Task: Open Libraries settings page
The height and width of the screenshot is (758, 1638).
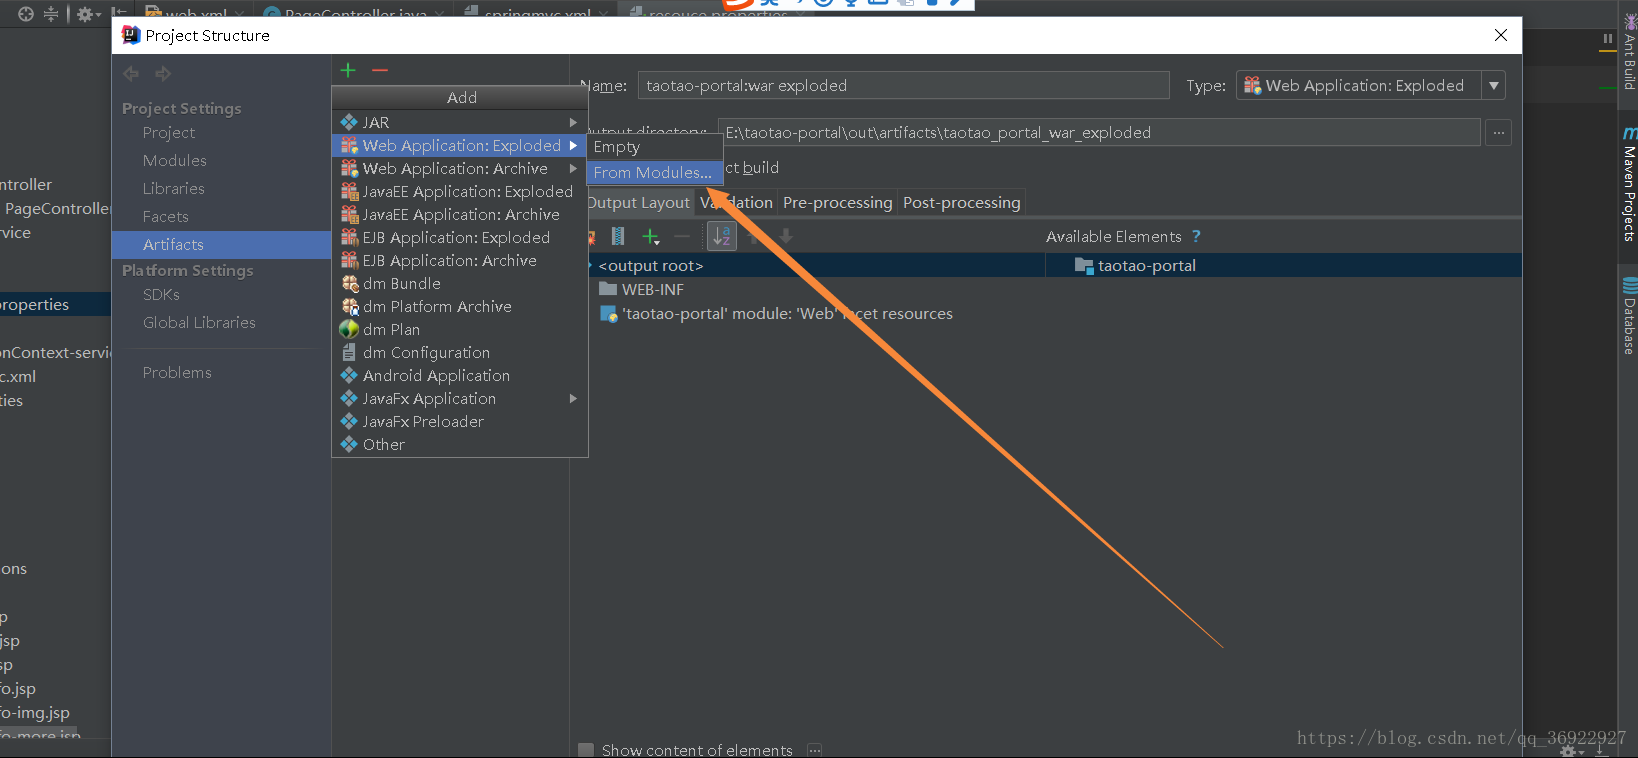Action: coord(174,188)
